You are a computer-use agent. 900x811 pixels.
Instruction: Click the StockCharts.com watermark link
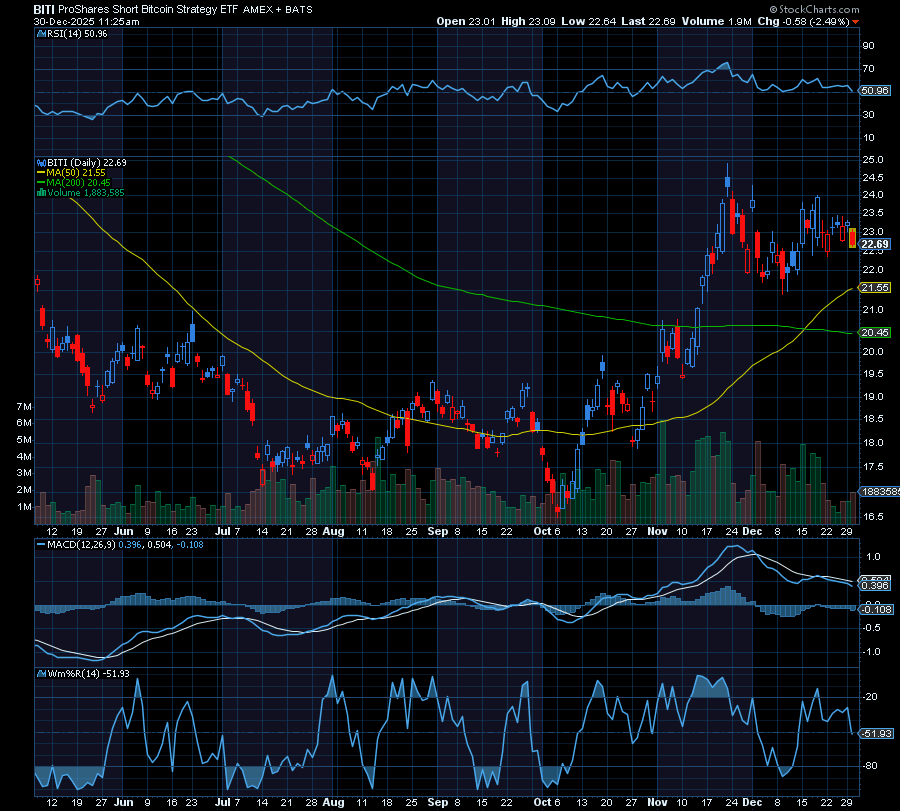click(x=819, y=9)
